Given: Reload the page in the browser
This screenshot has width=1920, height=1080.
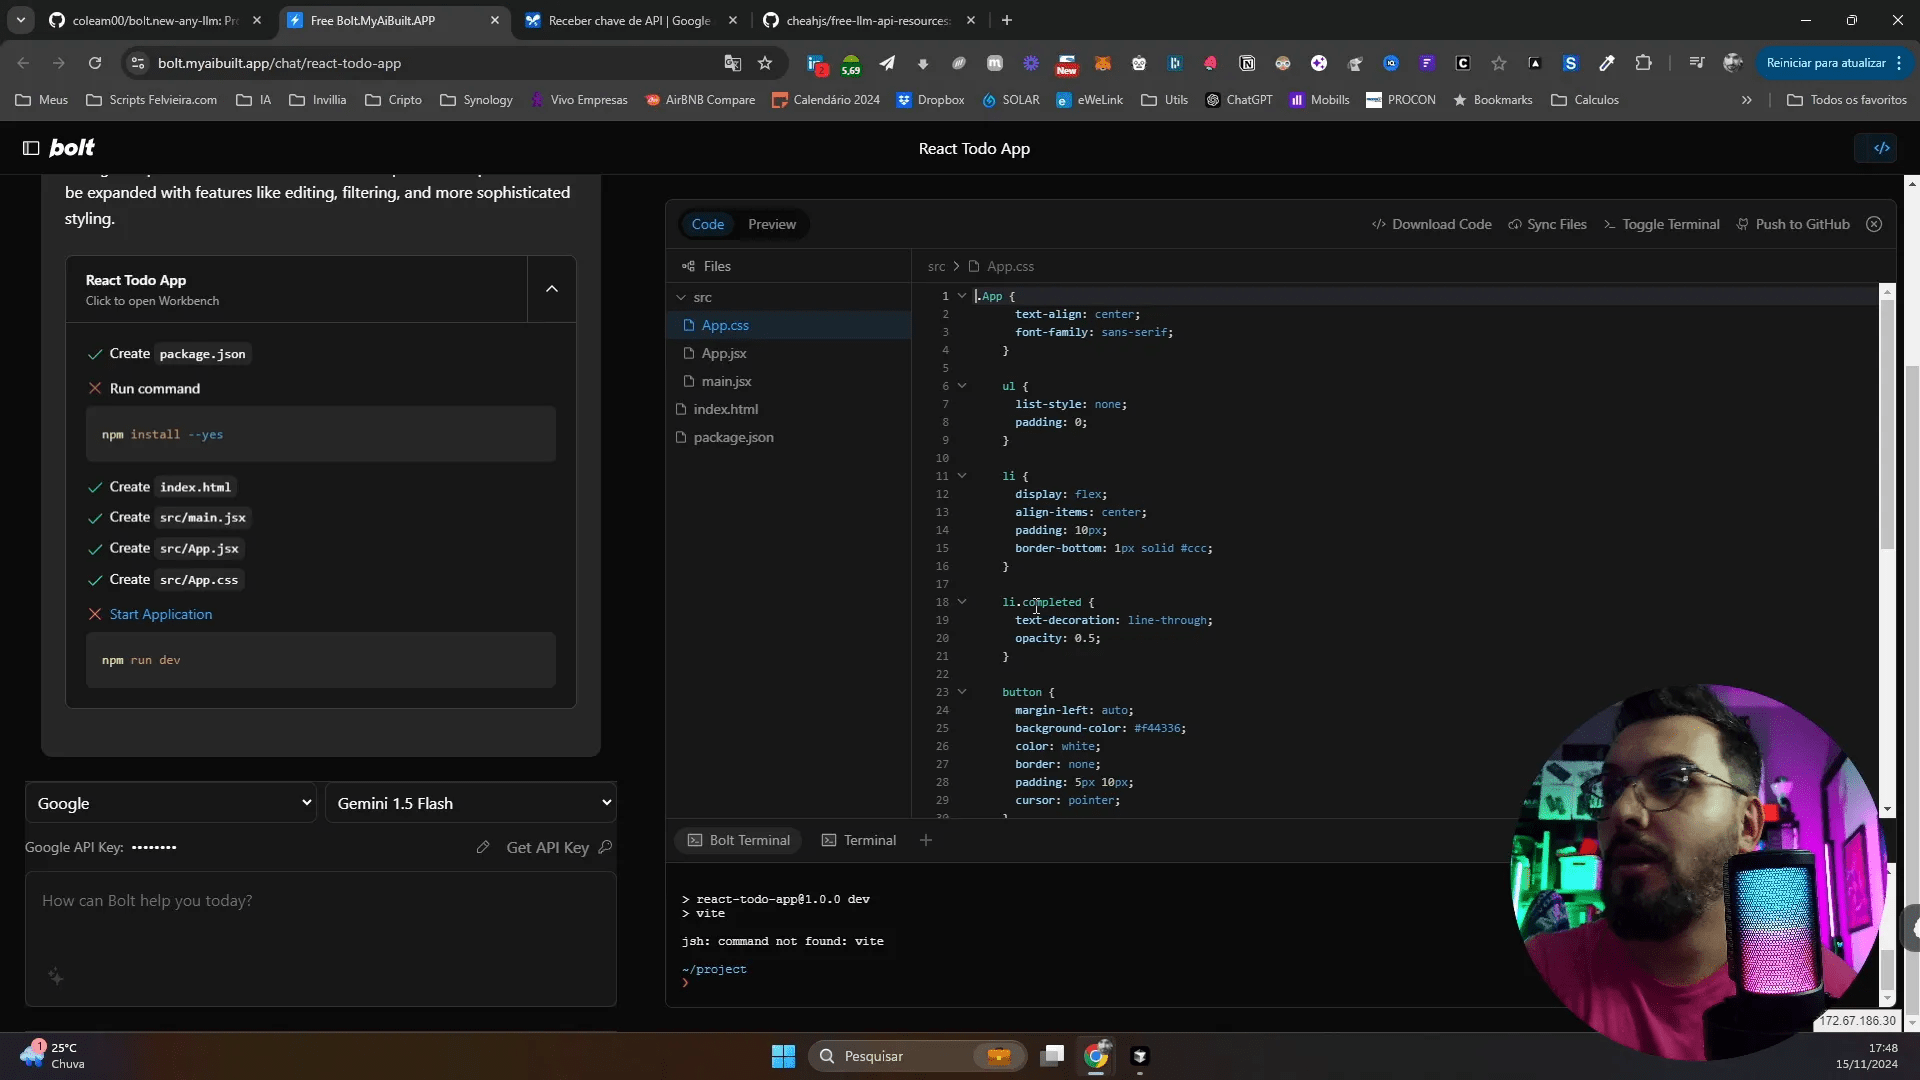Looking at the screenshot, I should point(95,63).
